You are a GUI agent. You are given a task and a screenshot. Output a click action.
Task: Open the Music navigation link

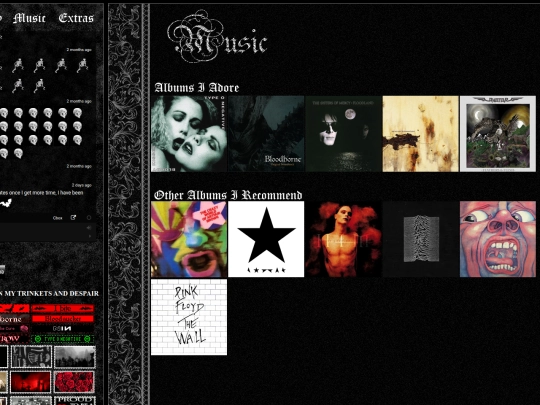(29, 18)
